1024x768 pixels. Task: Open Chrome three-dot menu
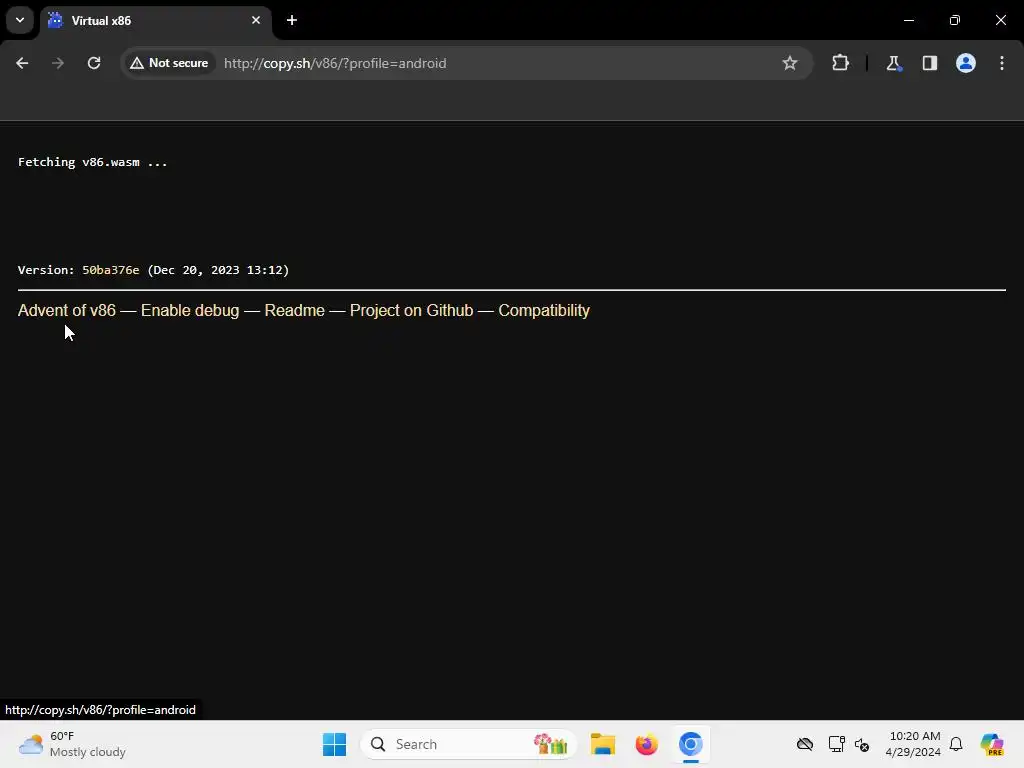(x=1002, y=63)
